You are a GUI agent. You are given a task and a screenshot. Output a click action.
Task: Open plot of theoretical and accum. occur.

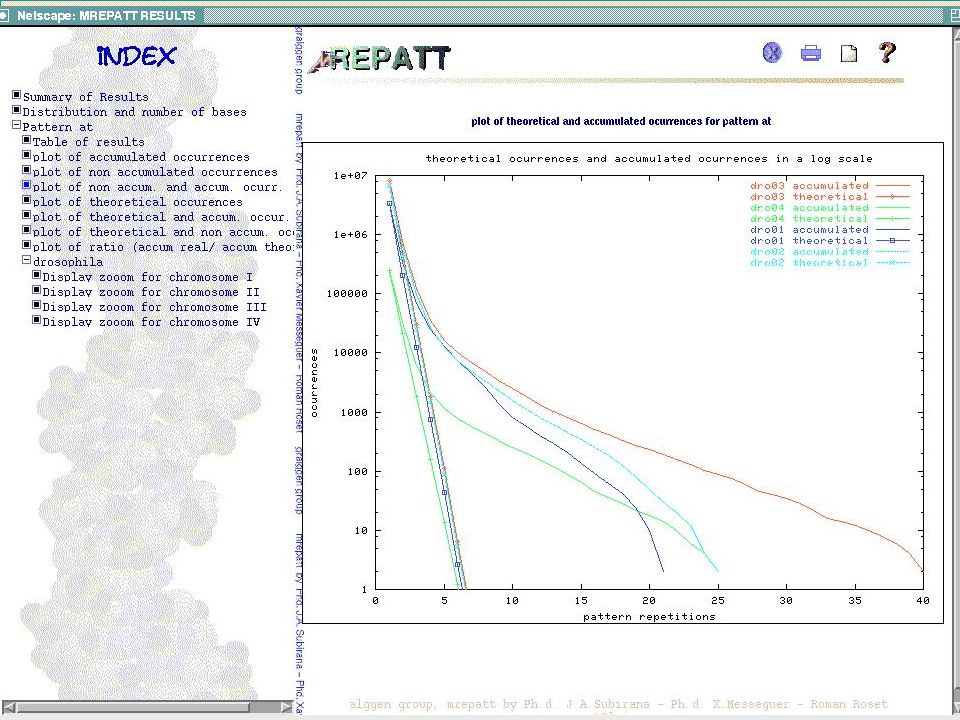point(160,217)
